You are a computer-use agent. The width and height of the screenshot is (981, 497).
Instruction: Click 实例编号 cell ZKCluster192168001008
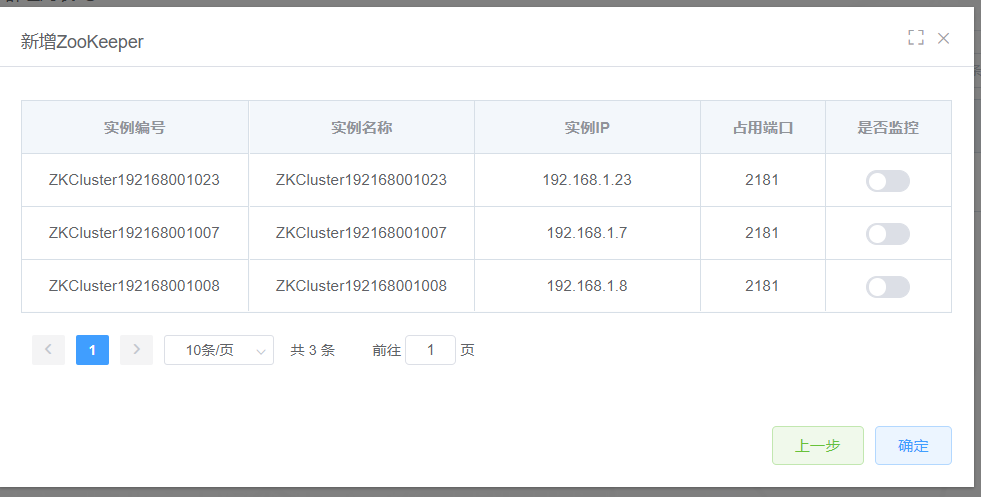pos(135,286)
